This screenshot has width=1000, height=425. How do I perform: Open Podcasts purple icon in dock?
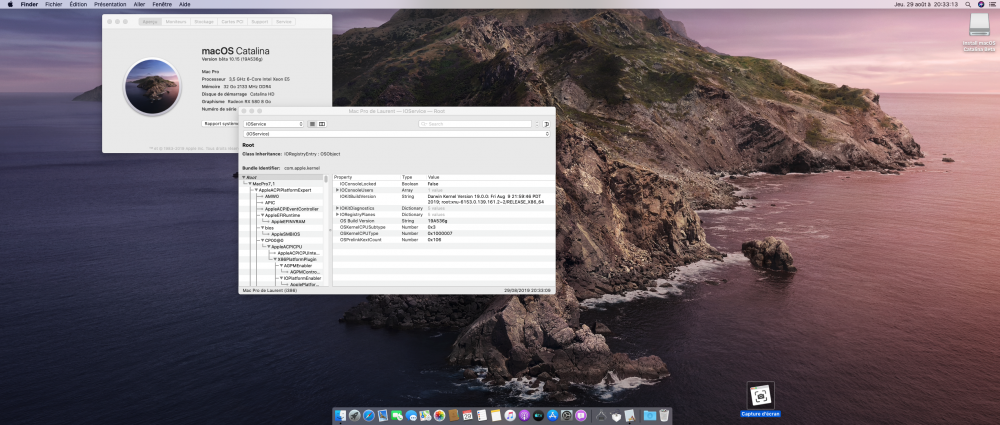[524, 415]
